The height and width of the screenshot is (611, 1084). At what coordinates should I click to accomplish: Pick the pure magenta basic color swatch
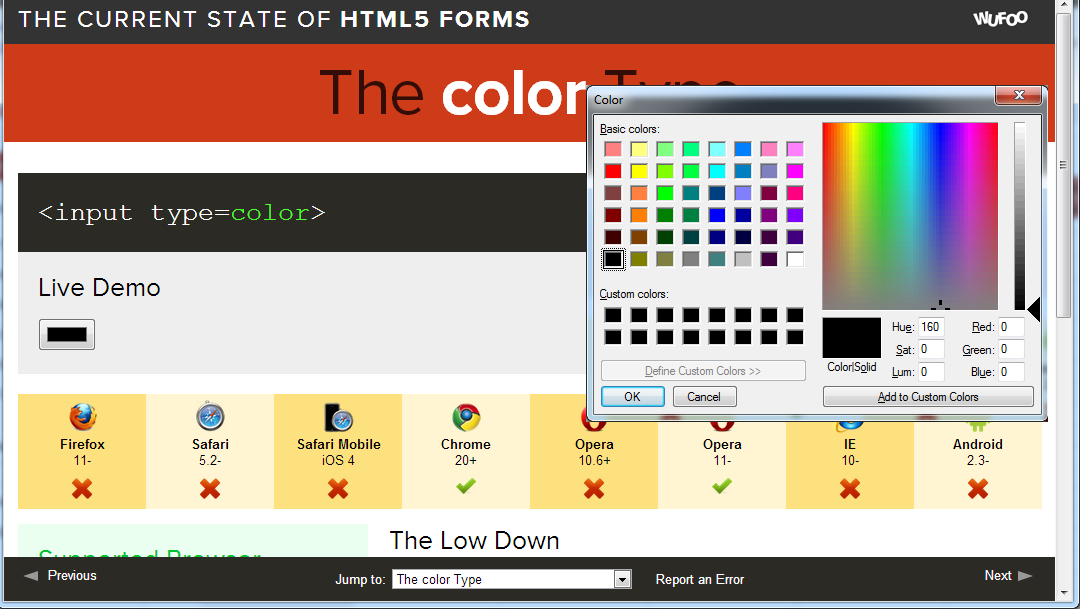click(x=795, y=171)
